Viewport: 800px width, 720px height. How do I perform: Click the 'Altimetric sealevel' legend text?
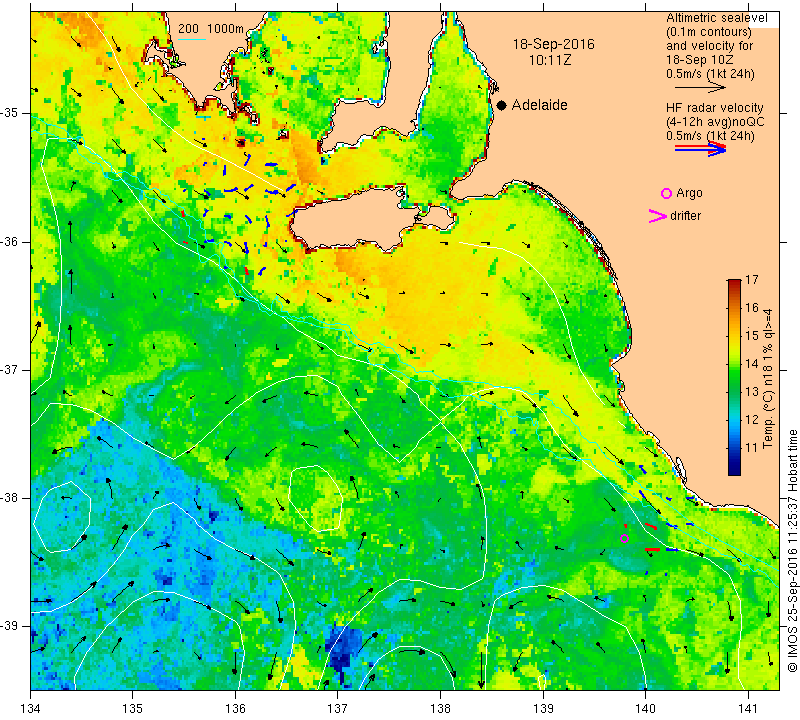[x=716, y=18]
